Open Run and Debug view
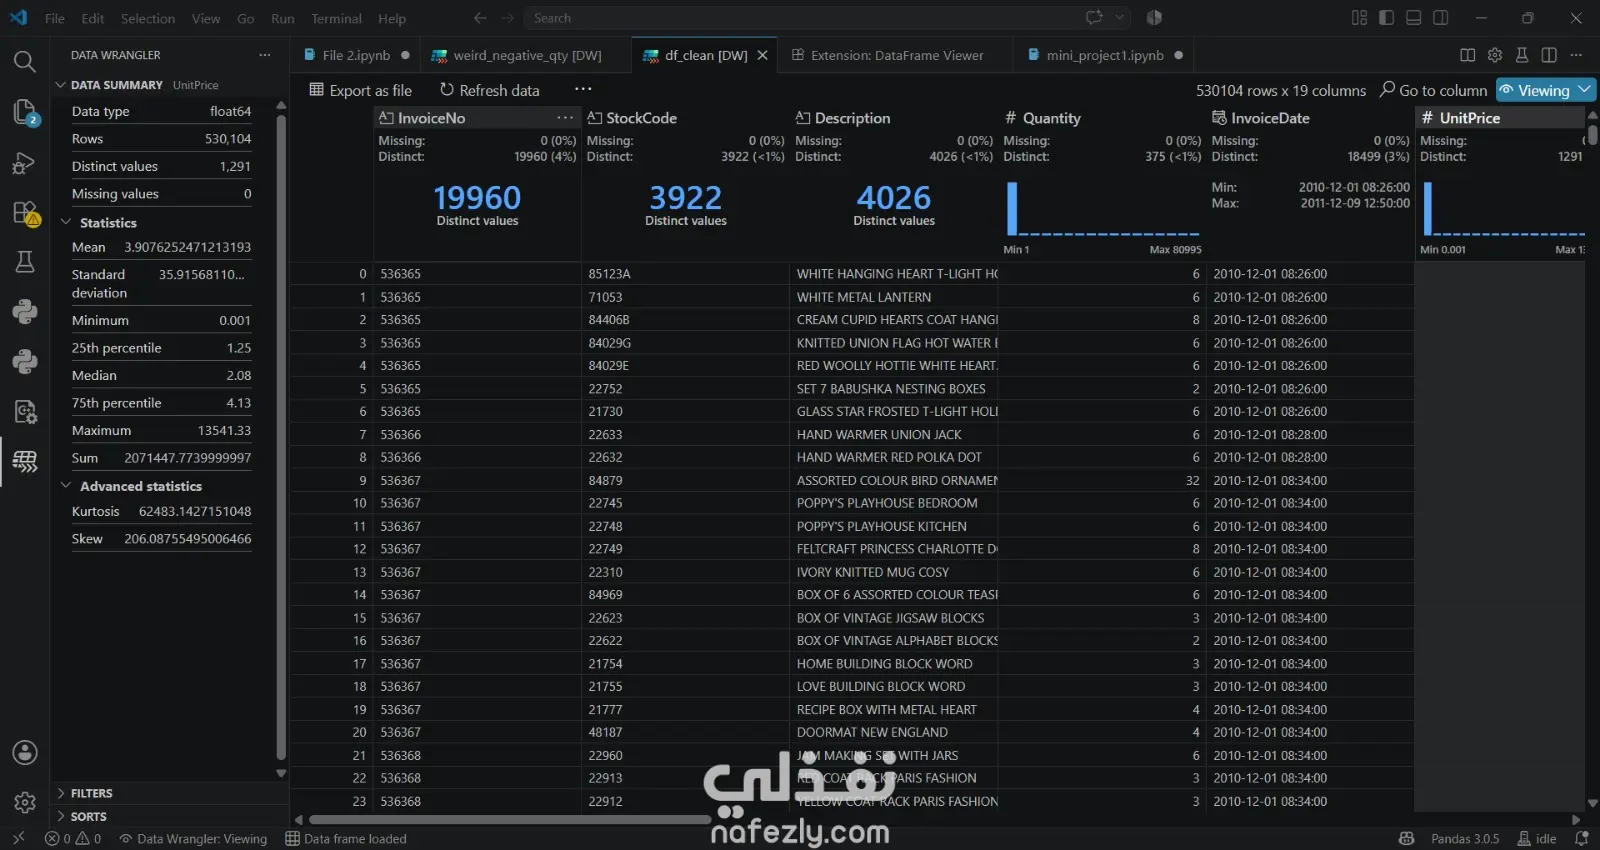Screen dimensions: 1600x850 [24, 163]
